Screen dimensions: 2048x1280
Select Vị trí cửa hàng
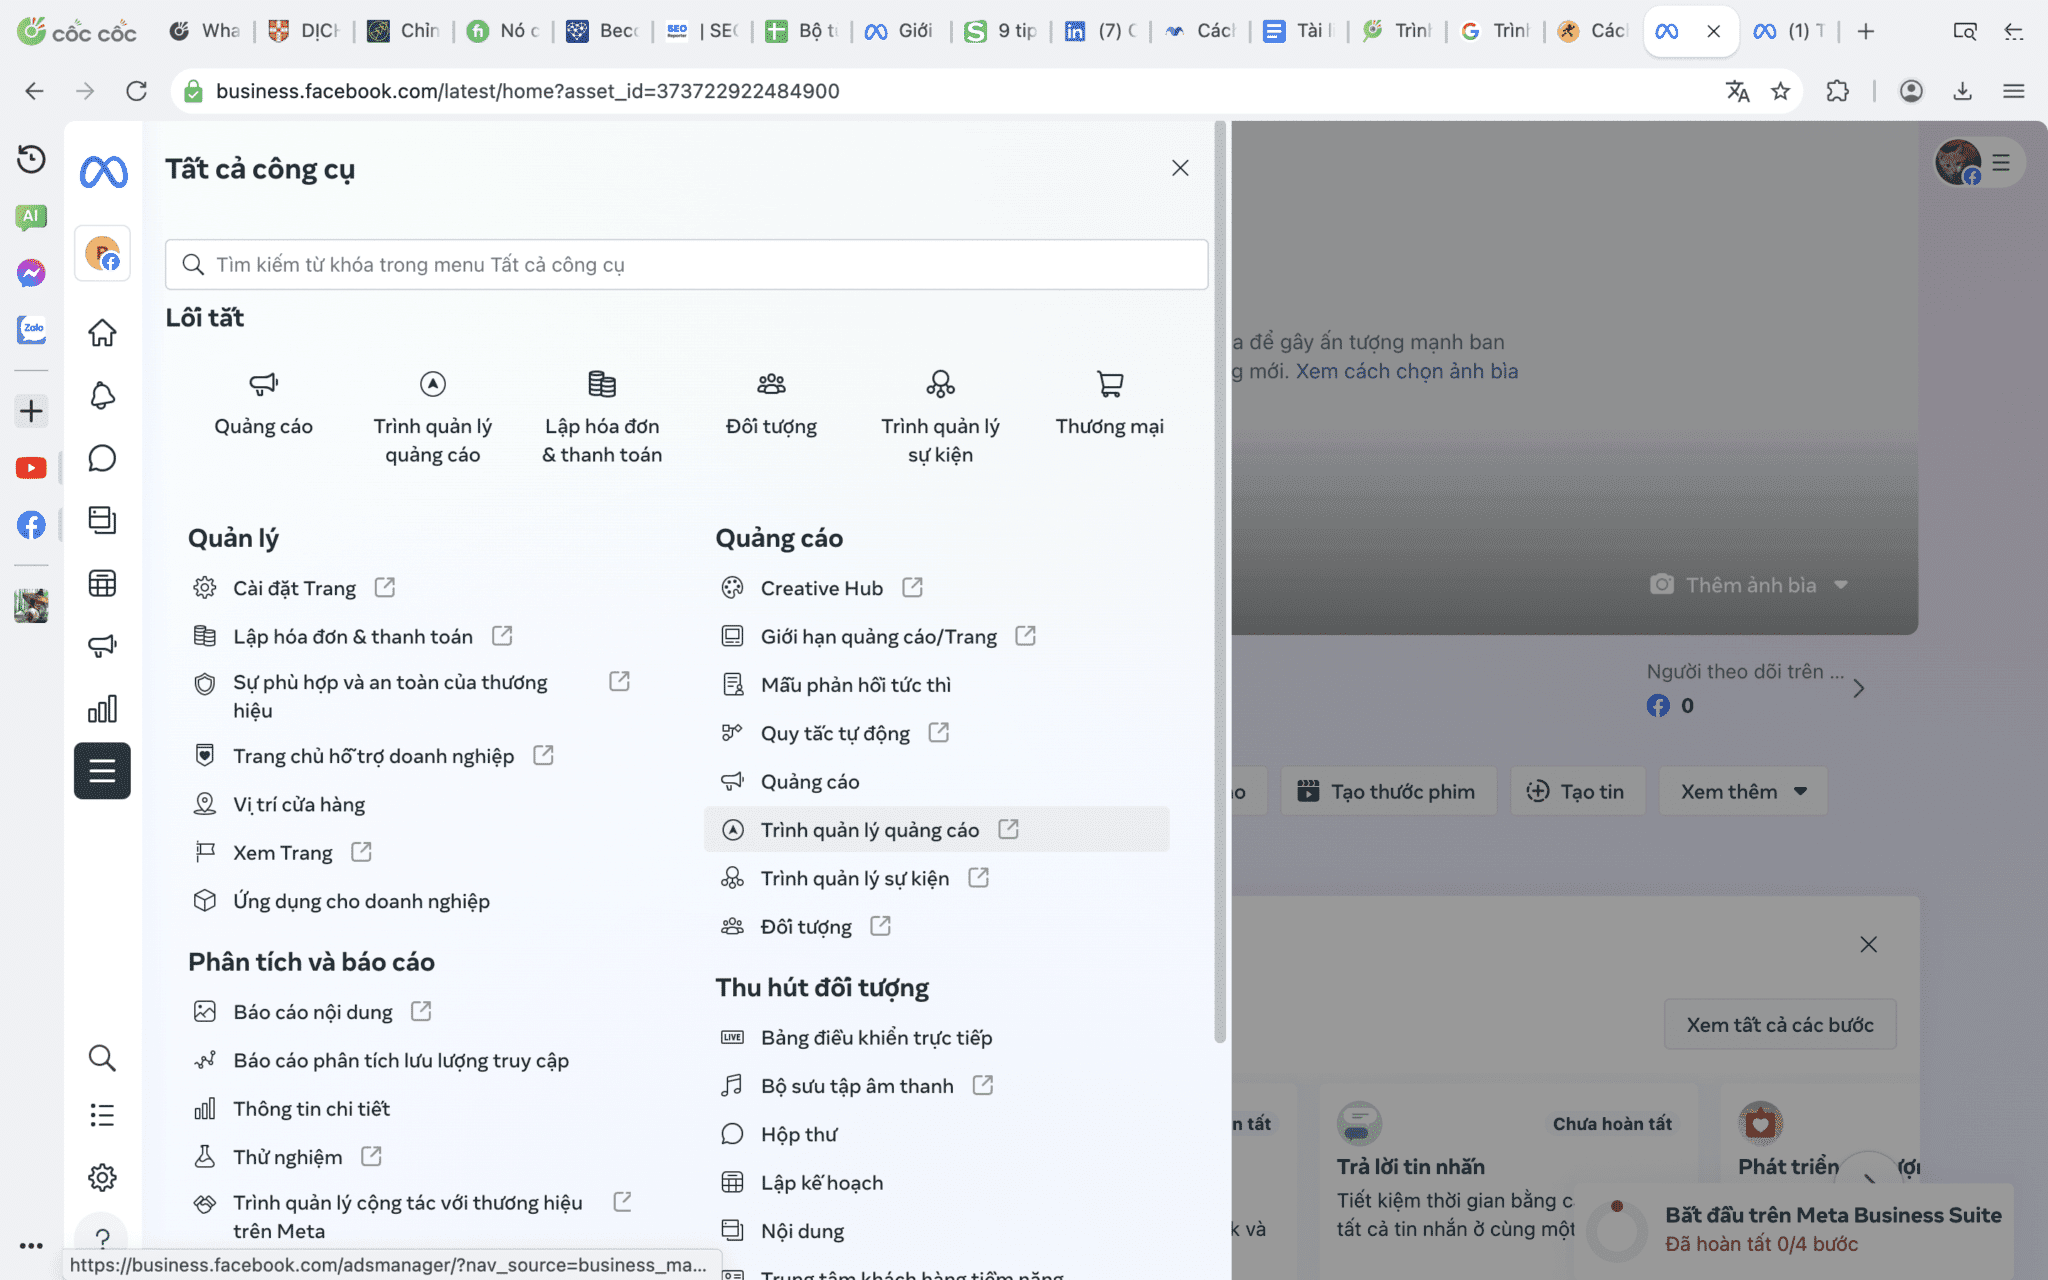[x=299, y=804]
